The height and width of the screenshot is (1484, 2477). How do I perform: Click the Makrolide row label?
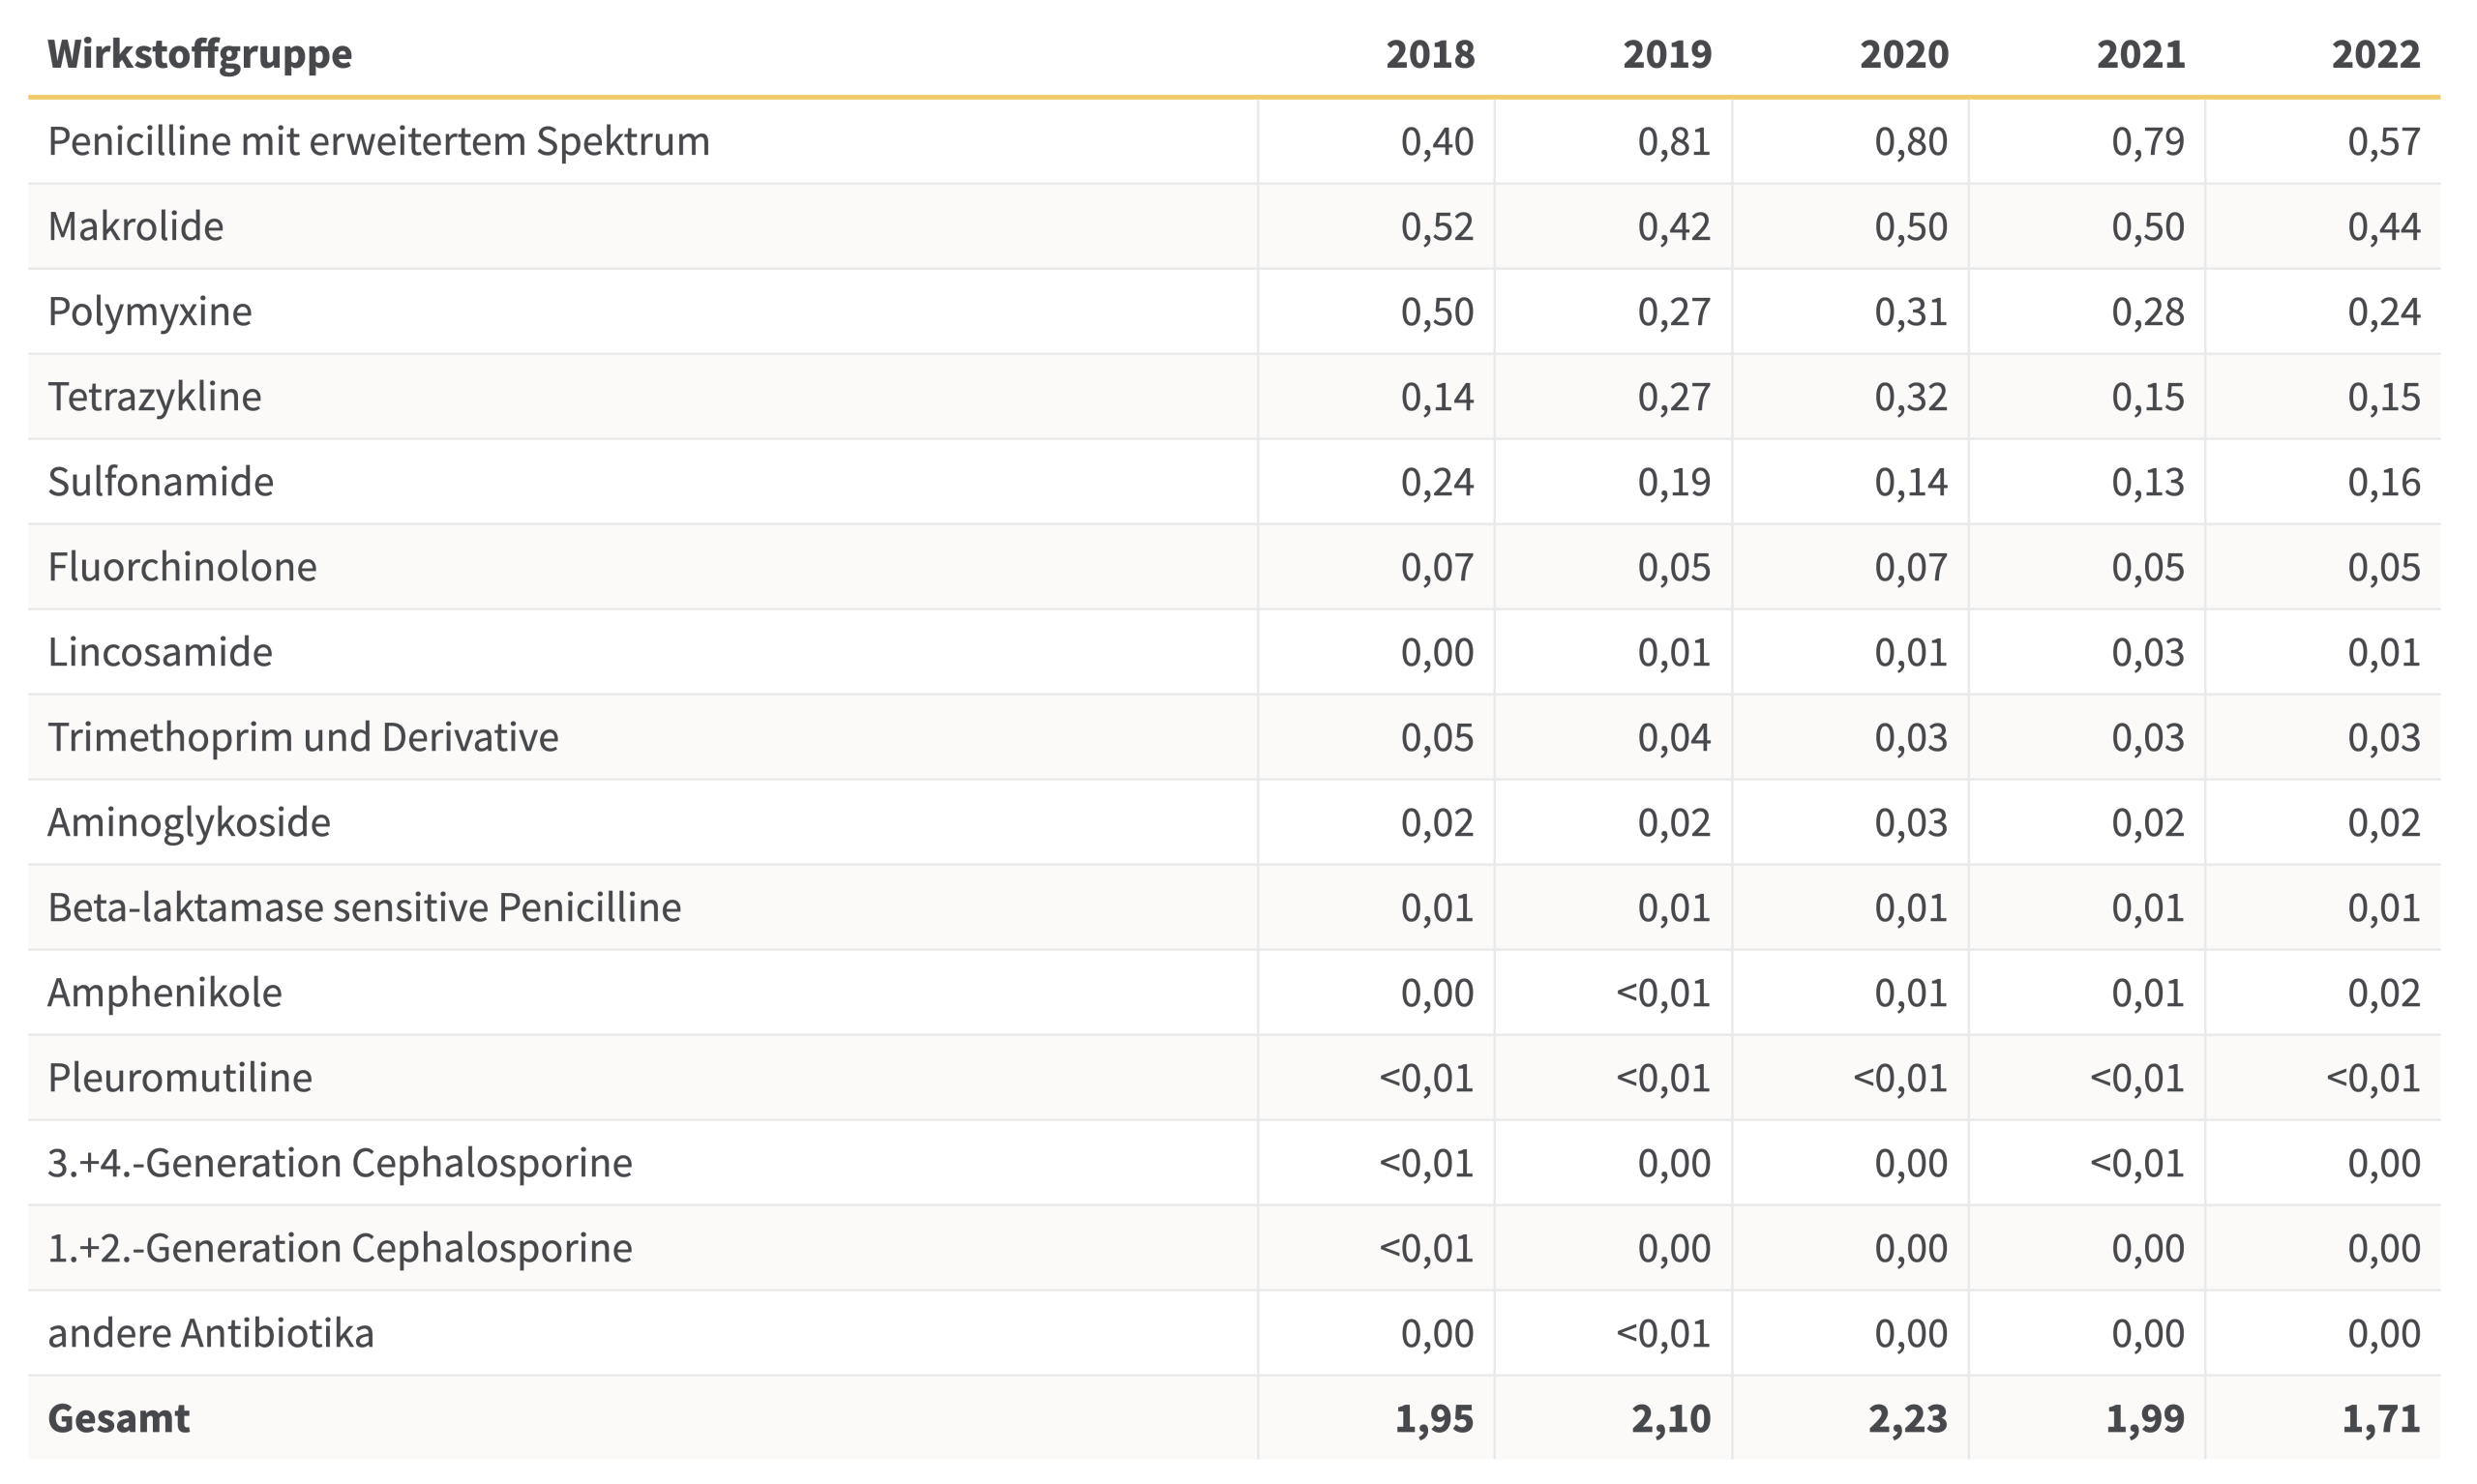pos(136,226)
